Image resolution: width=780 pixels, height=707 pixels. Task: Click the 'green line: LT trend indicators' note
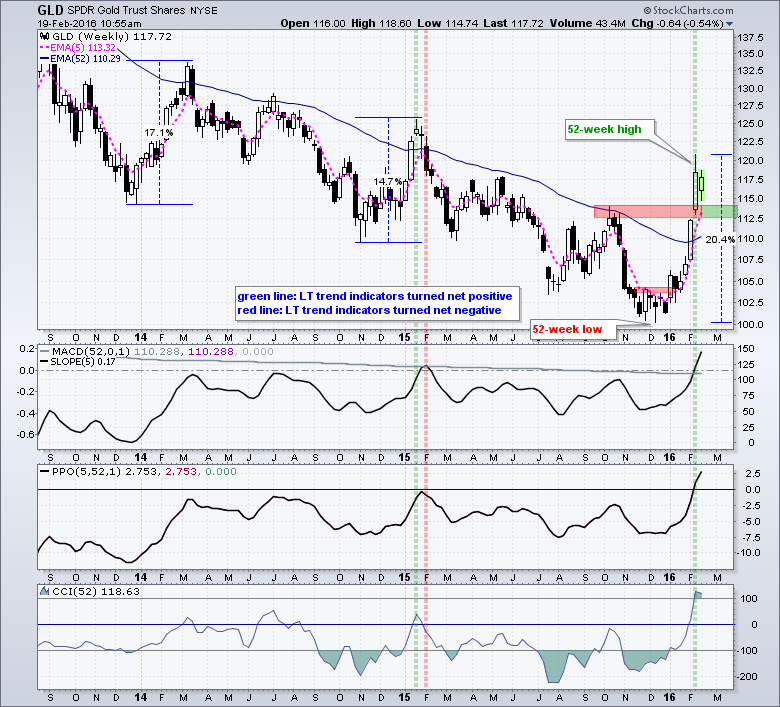(375, 296)
